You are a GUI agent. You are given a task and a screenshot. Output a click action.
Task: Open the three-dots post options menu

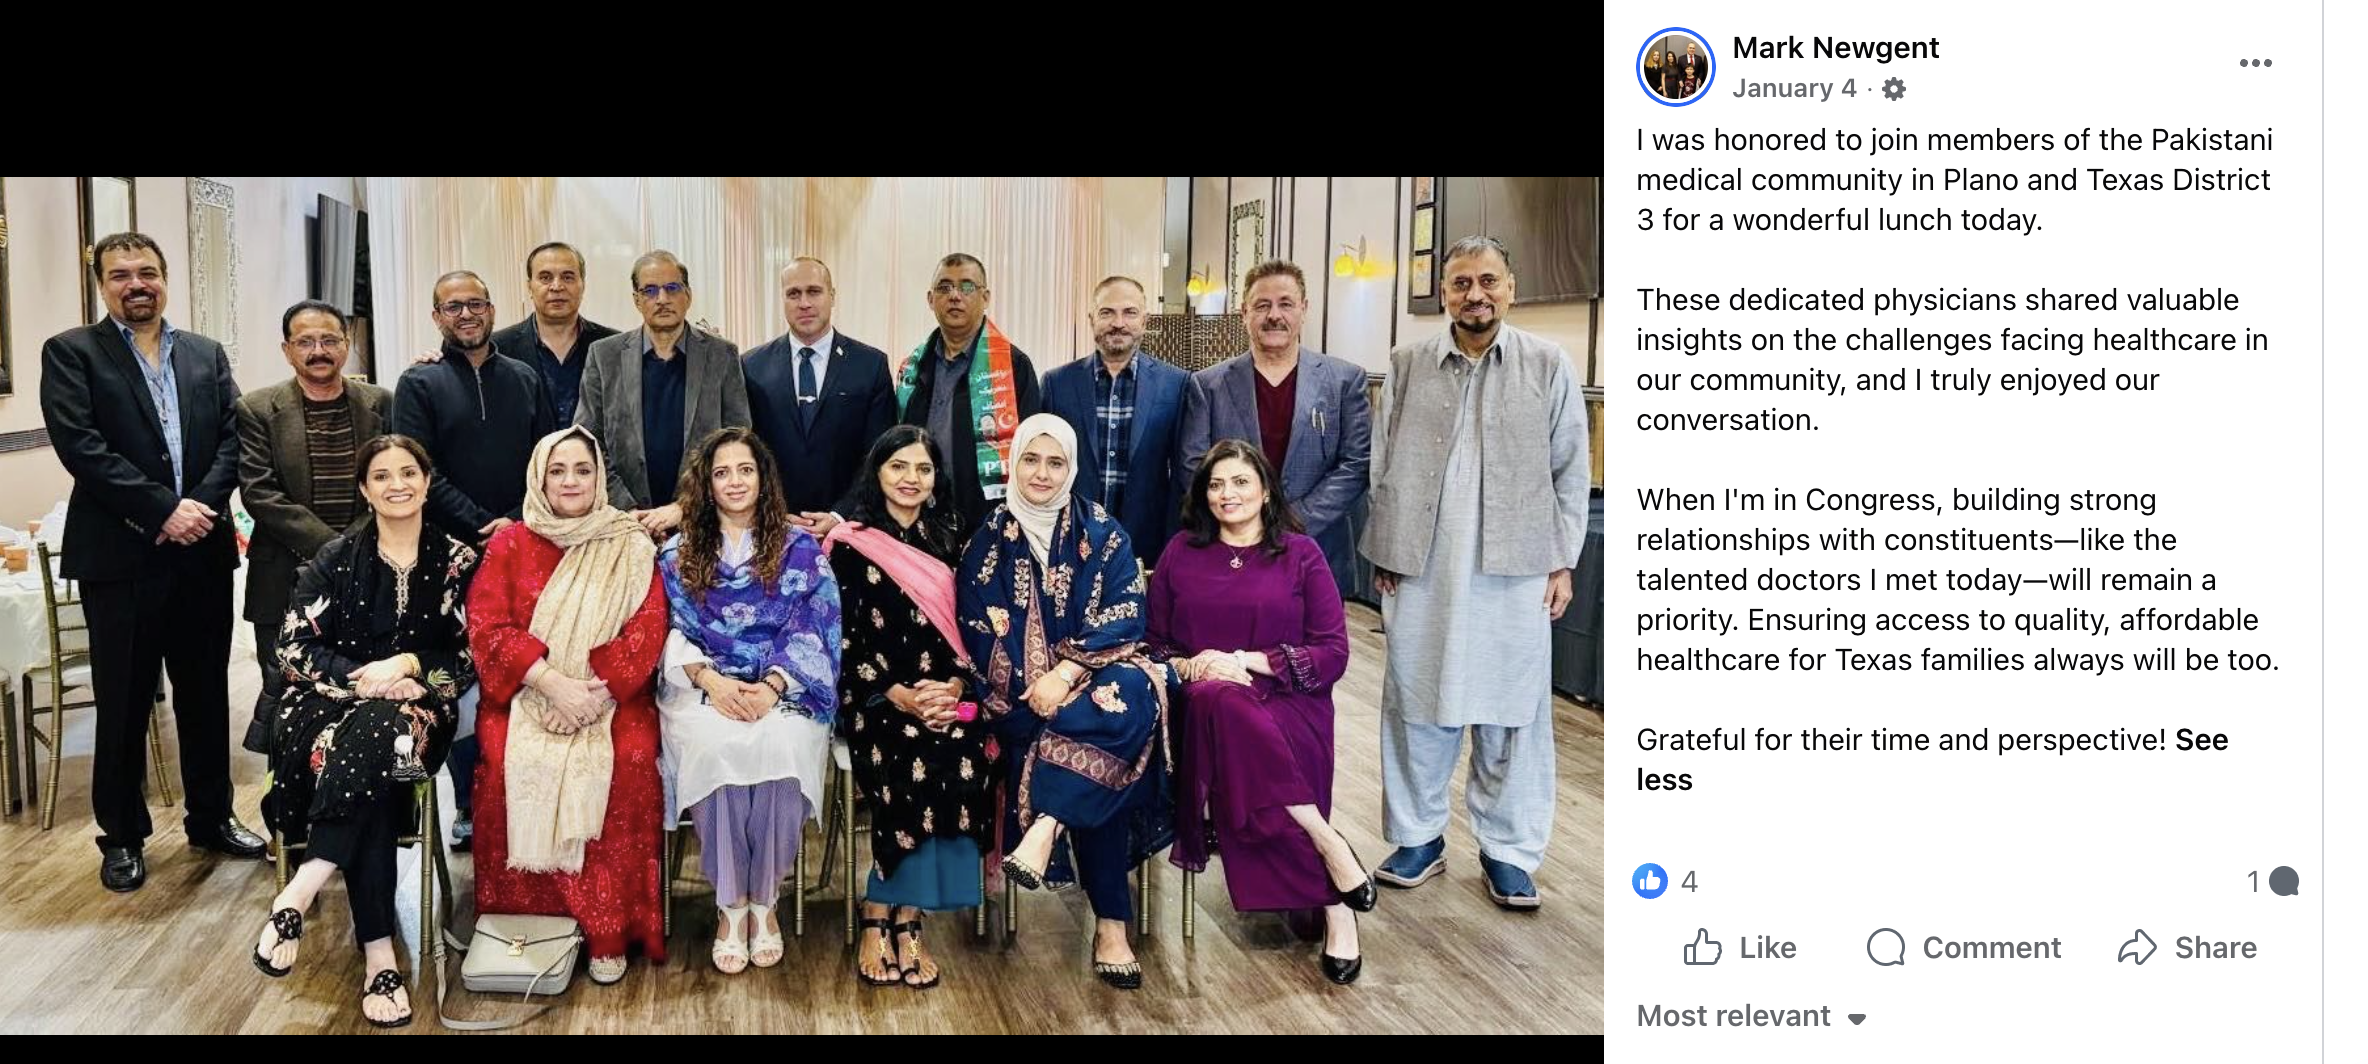[x=2255, y=63]
